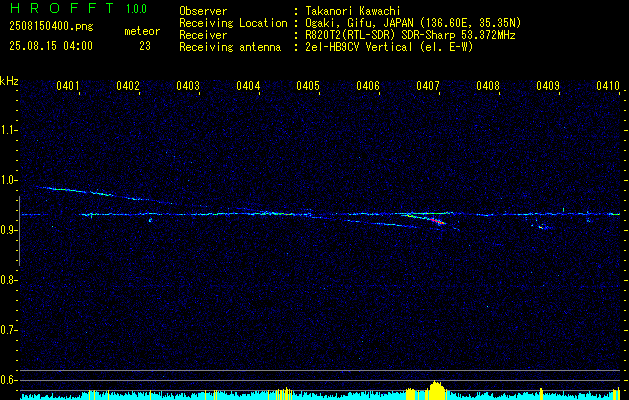629x400 pixels.
Task: Click the kHz axis unit label
Action: click(x=9, y=81)
